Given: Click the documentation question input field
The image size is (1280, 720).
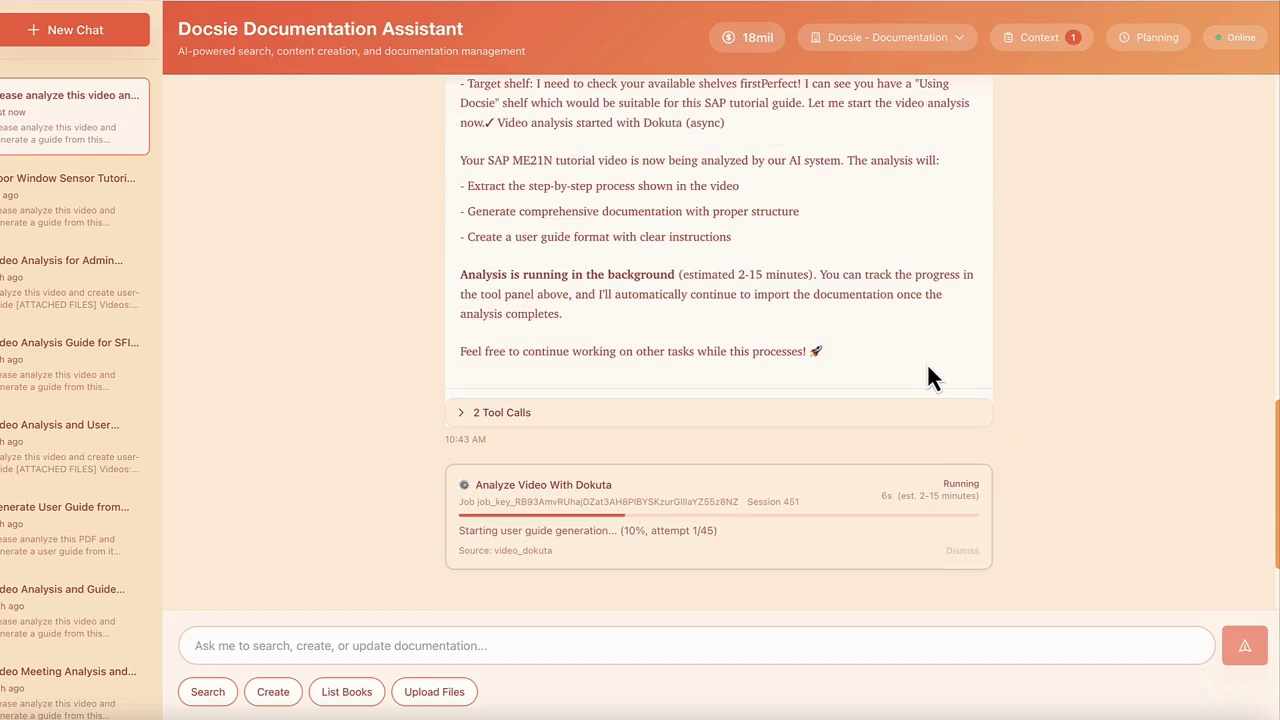Looking at the screenshot, I should (696, 645).
